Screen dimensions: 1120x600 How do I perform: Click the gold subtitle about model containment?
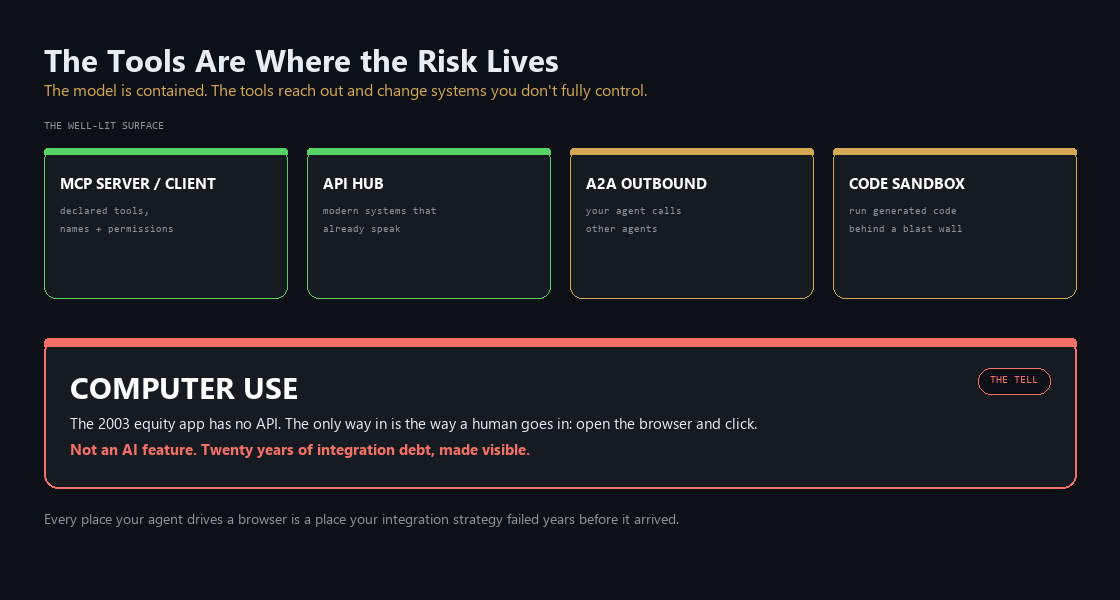coord(346,91)
